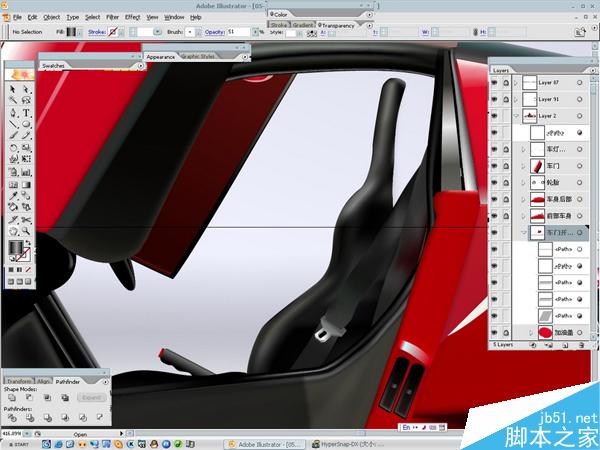Select the Selection arrow tool

[x=13, y=89]
